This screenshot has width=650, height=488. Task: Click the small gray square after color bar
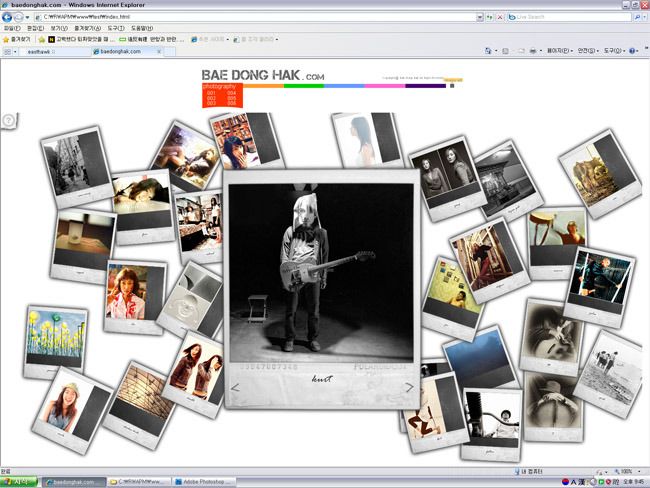coord(452,86)
